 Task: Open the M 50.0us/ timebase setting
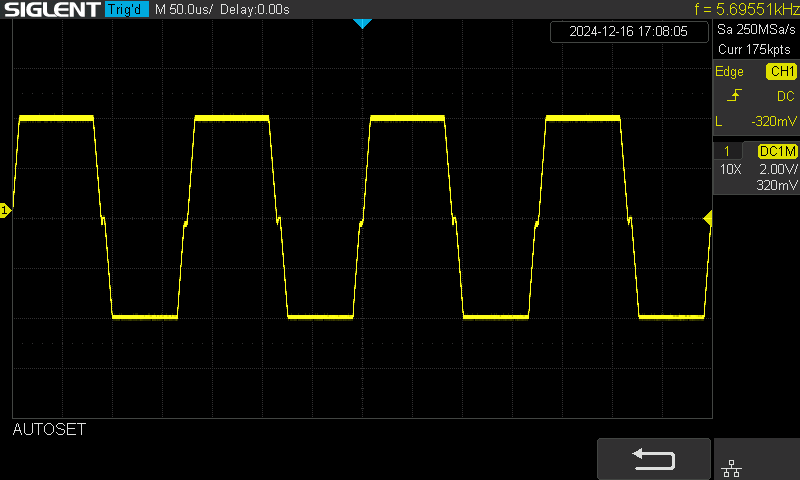pyautogui.click(x=185, y=9)
